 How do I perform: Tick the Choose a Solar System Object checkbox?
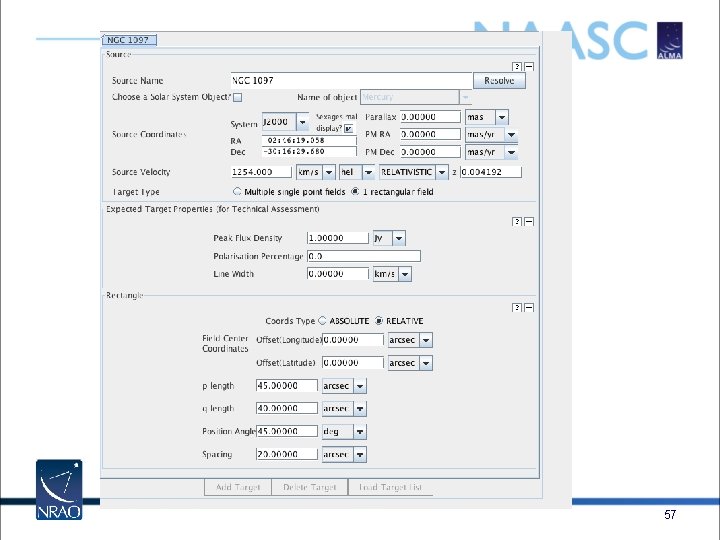tap(237, 97)
